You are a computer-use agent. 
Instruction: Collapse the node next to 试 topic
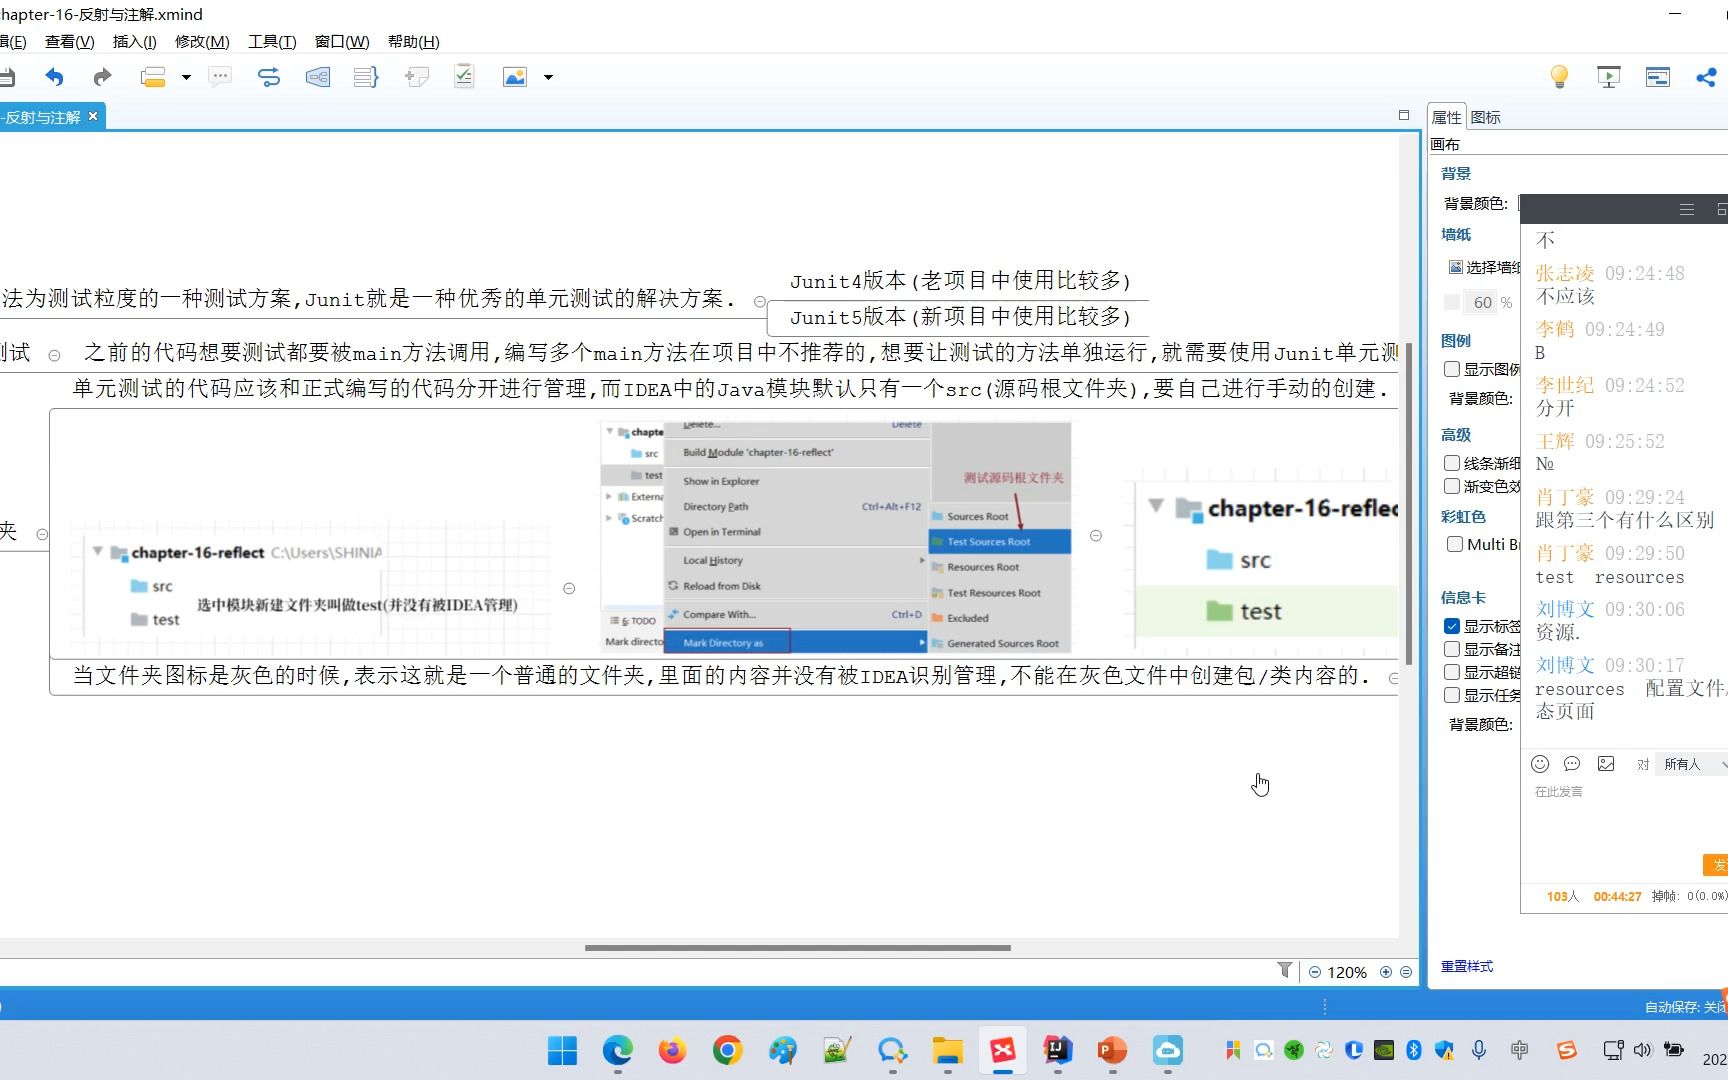click(x=54, y=355)
